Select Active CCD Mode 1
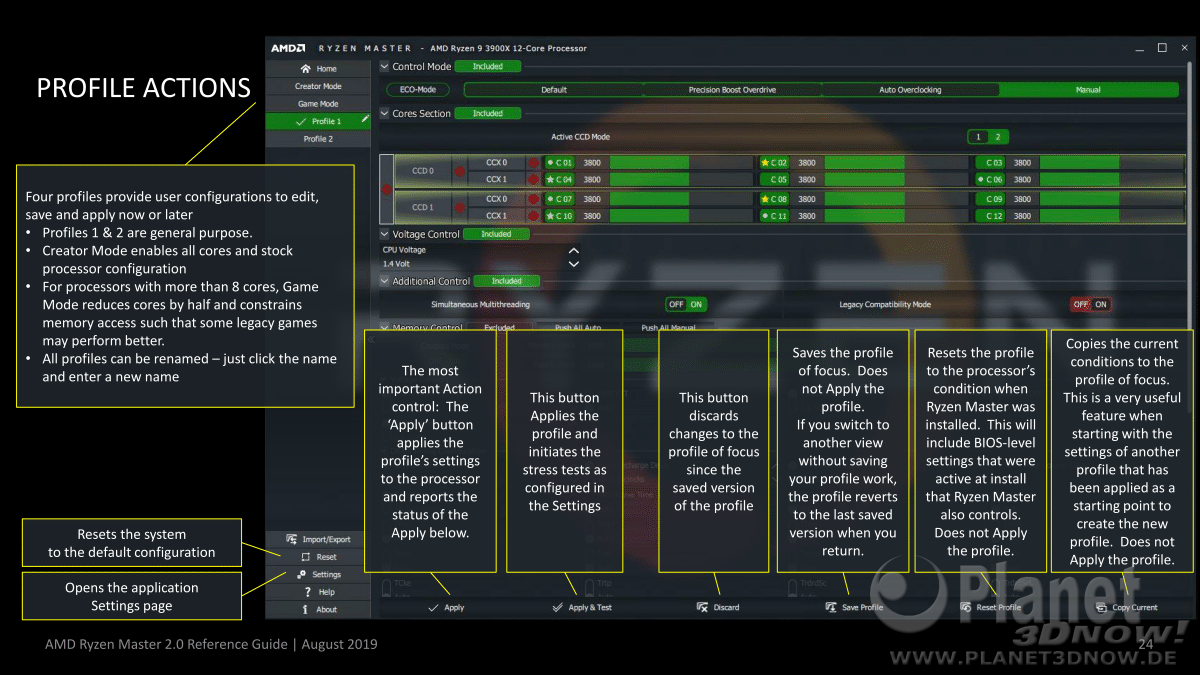The height and width of the screenshot is (675, 1200). tap(978, 137)
